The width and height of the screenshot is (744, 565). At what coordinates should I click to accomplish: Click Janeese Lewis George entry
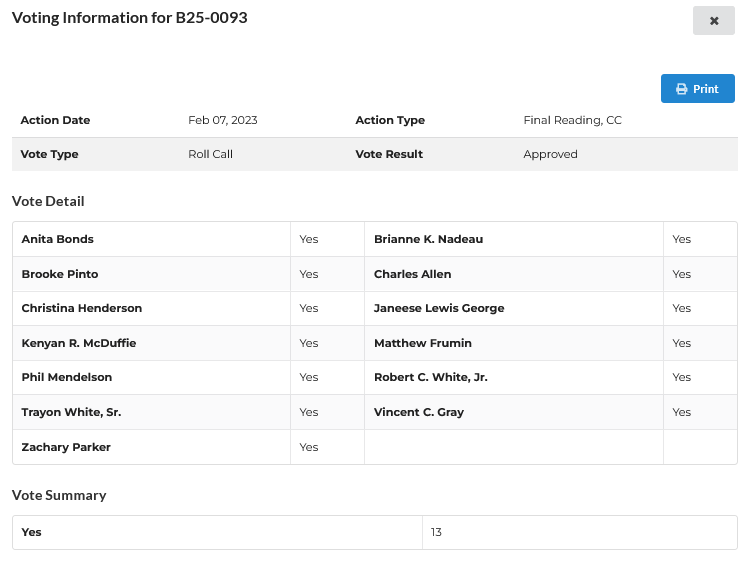pyautogui.click(x=439, y=308)
